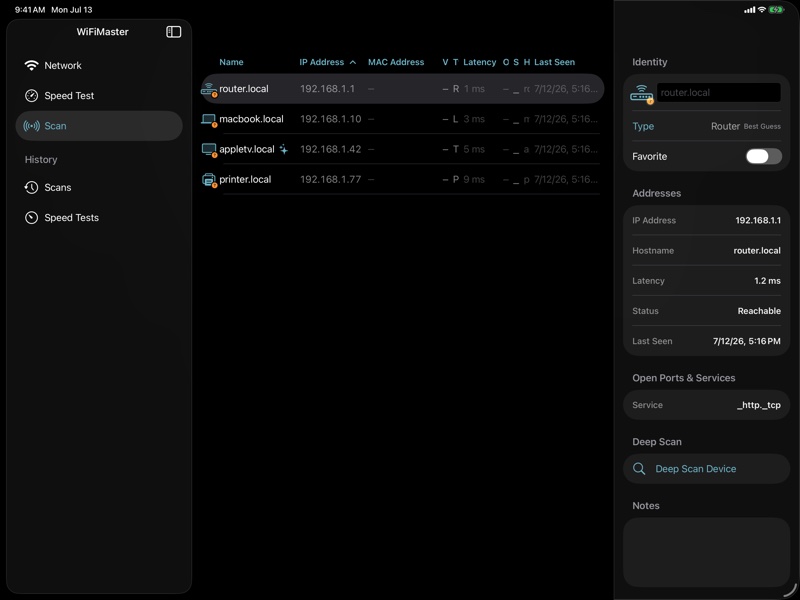Viewport: 800px width, 600px height.
Task: Click IP Address value 192.168.1.1 in details
Action: click(x=758, y=220)
